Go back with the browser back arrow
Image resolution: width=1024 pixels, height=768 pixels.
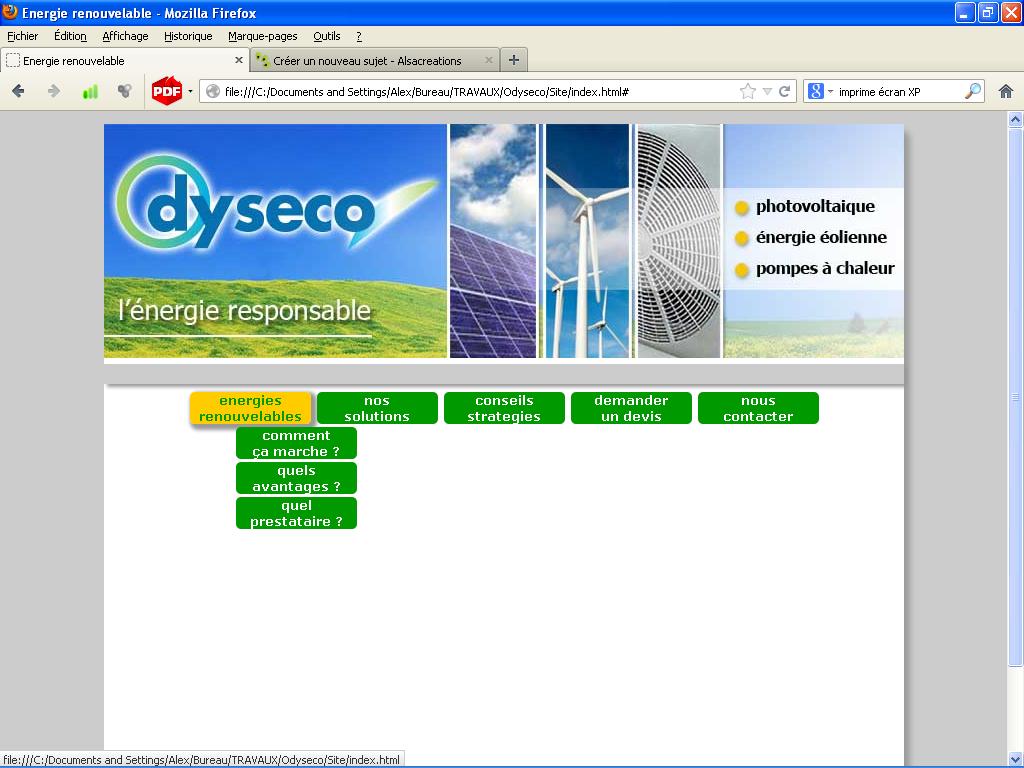point(18,91)
